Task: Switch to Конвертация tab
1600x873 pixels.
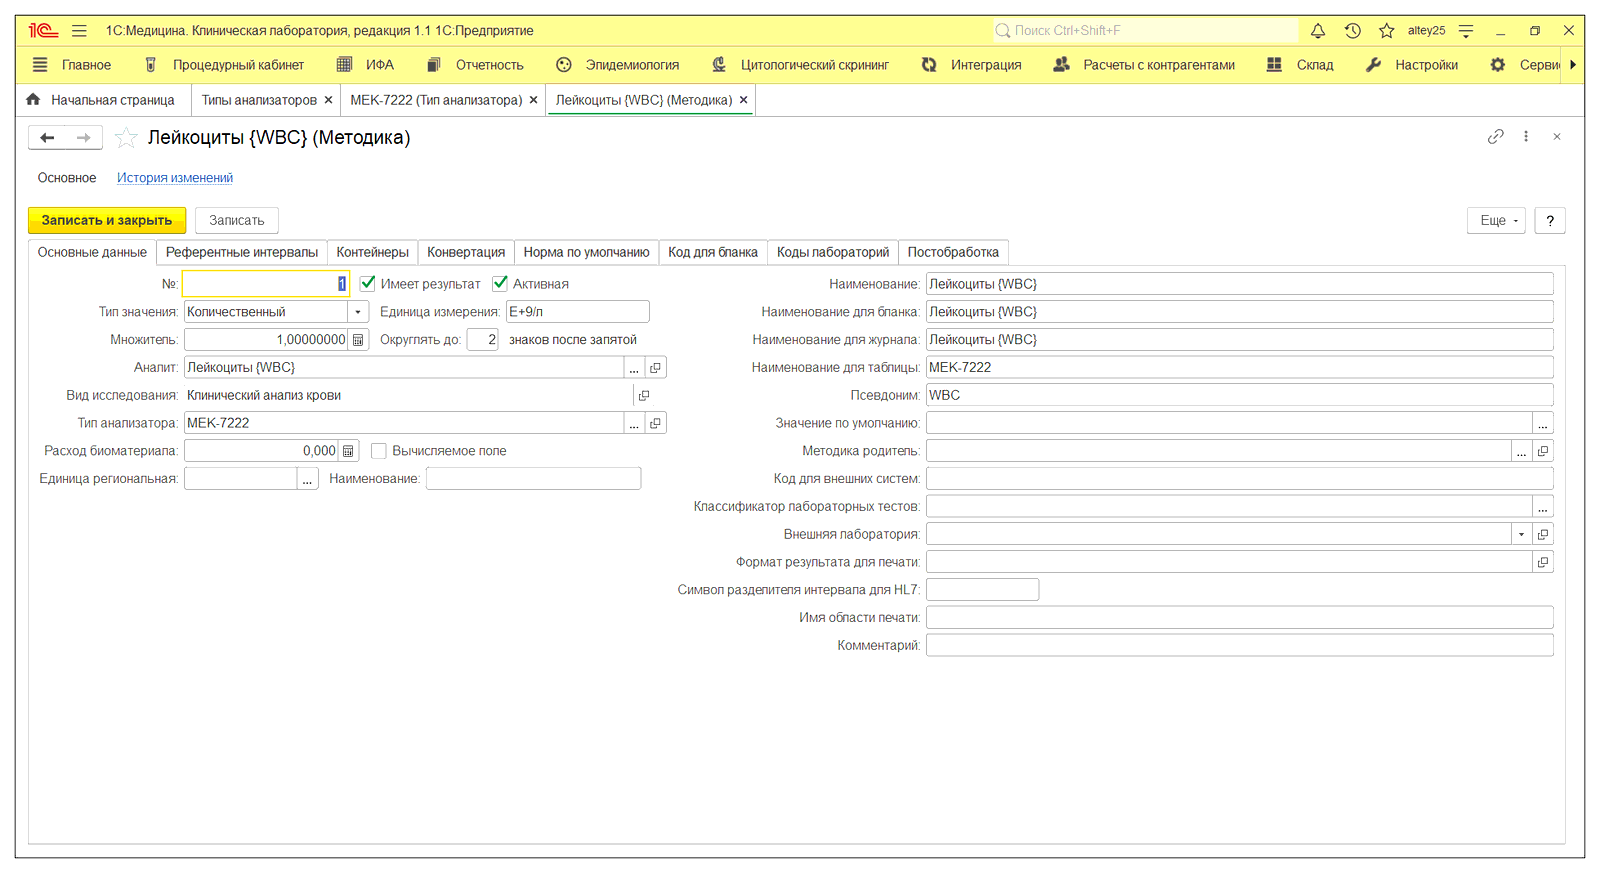Action: coord(466,253)
